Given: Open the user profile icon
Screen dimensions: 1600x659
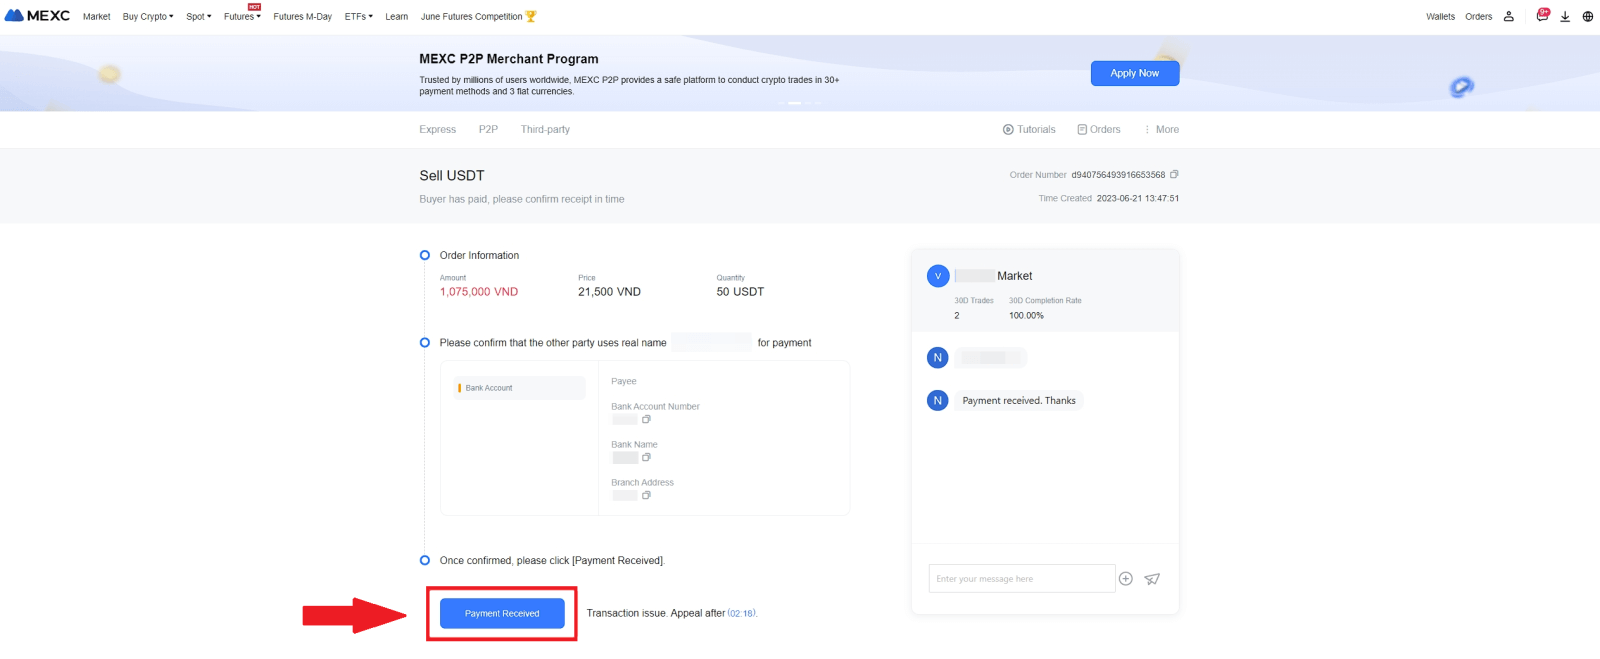Looking at the screenshot, I should click(1509, 16).
